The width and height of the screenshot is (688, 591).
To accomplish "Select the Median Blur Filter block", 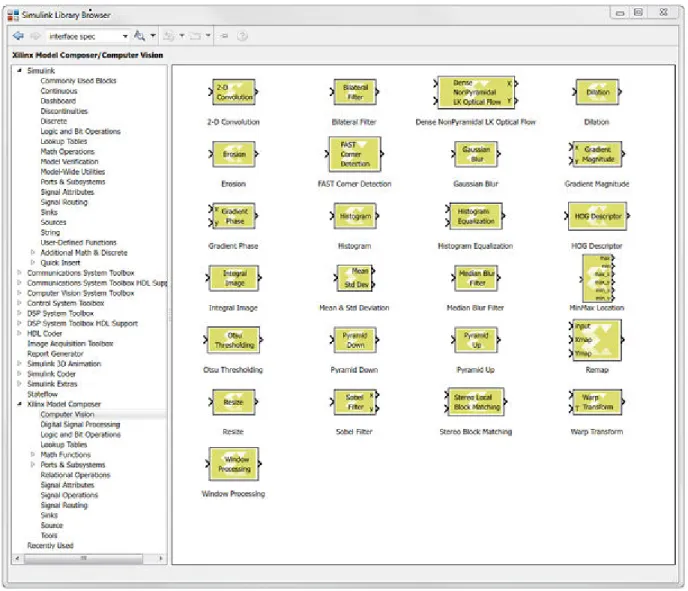I will 476,278.
